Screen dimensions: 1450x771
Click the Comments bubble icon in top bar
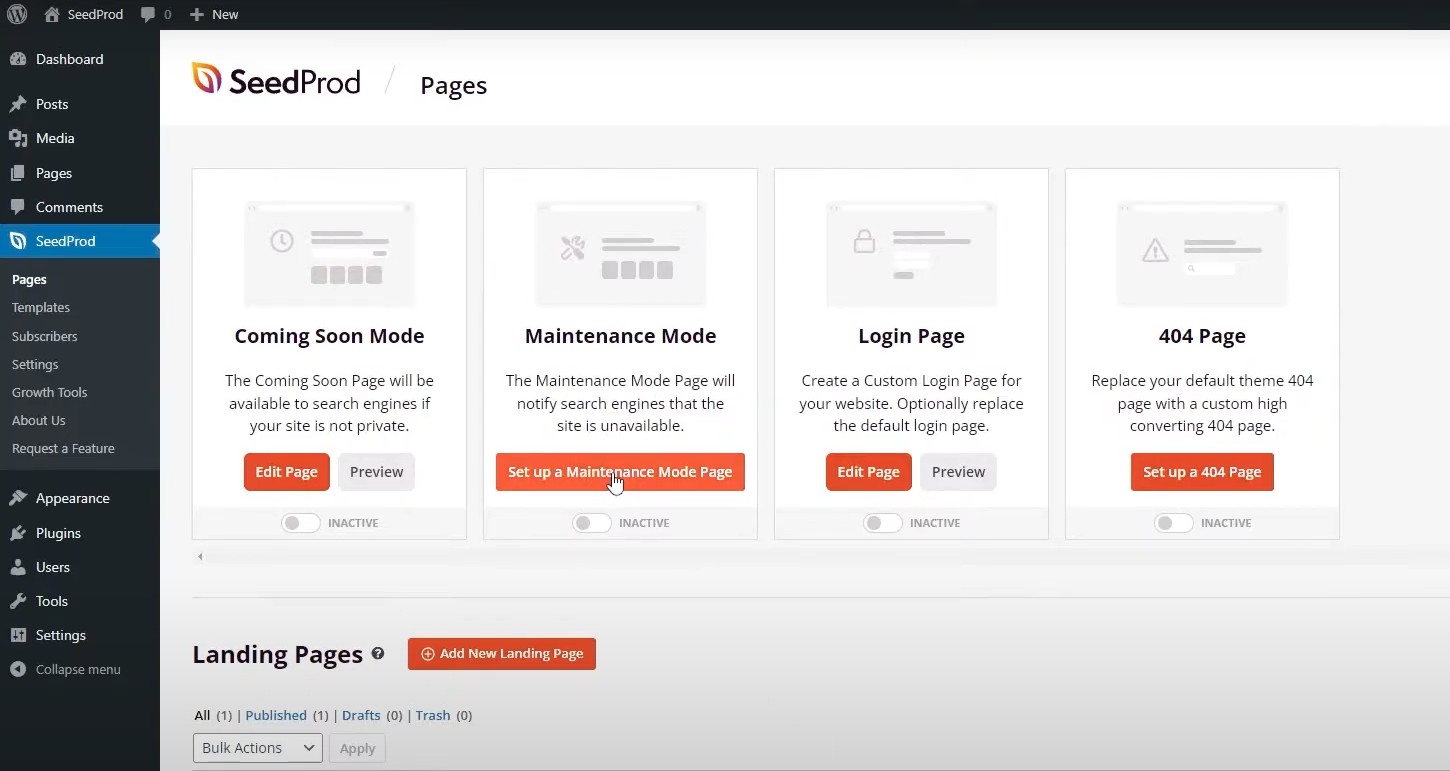click(x=148, y=14)
